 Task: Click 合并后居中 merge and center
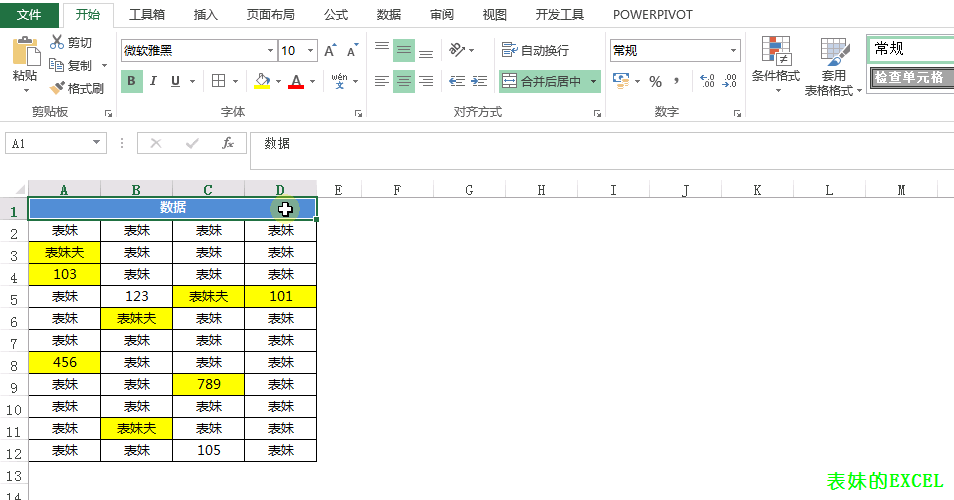click(542, 82)
